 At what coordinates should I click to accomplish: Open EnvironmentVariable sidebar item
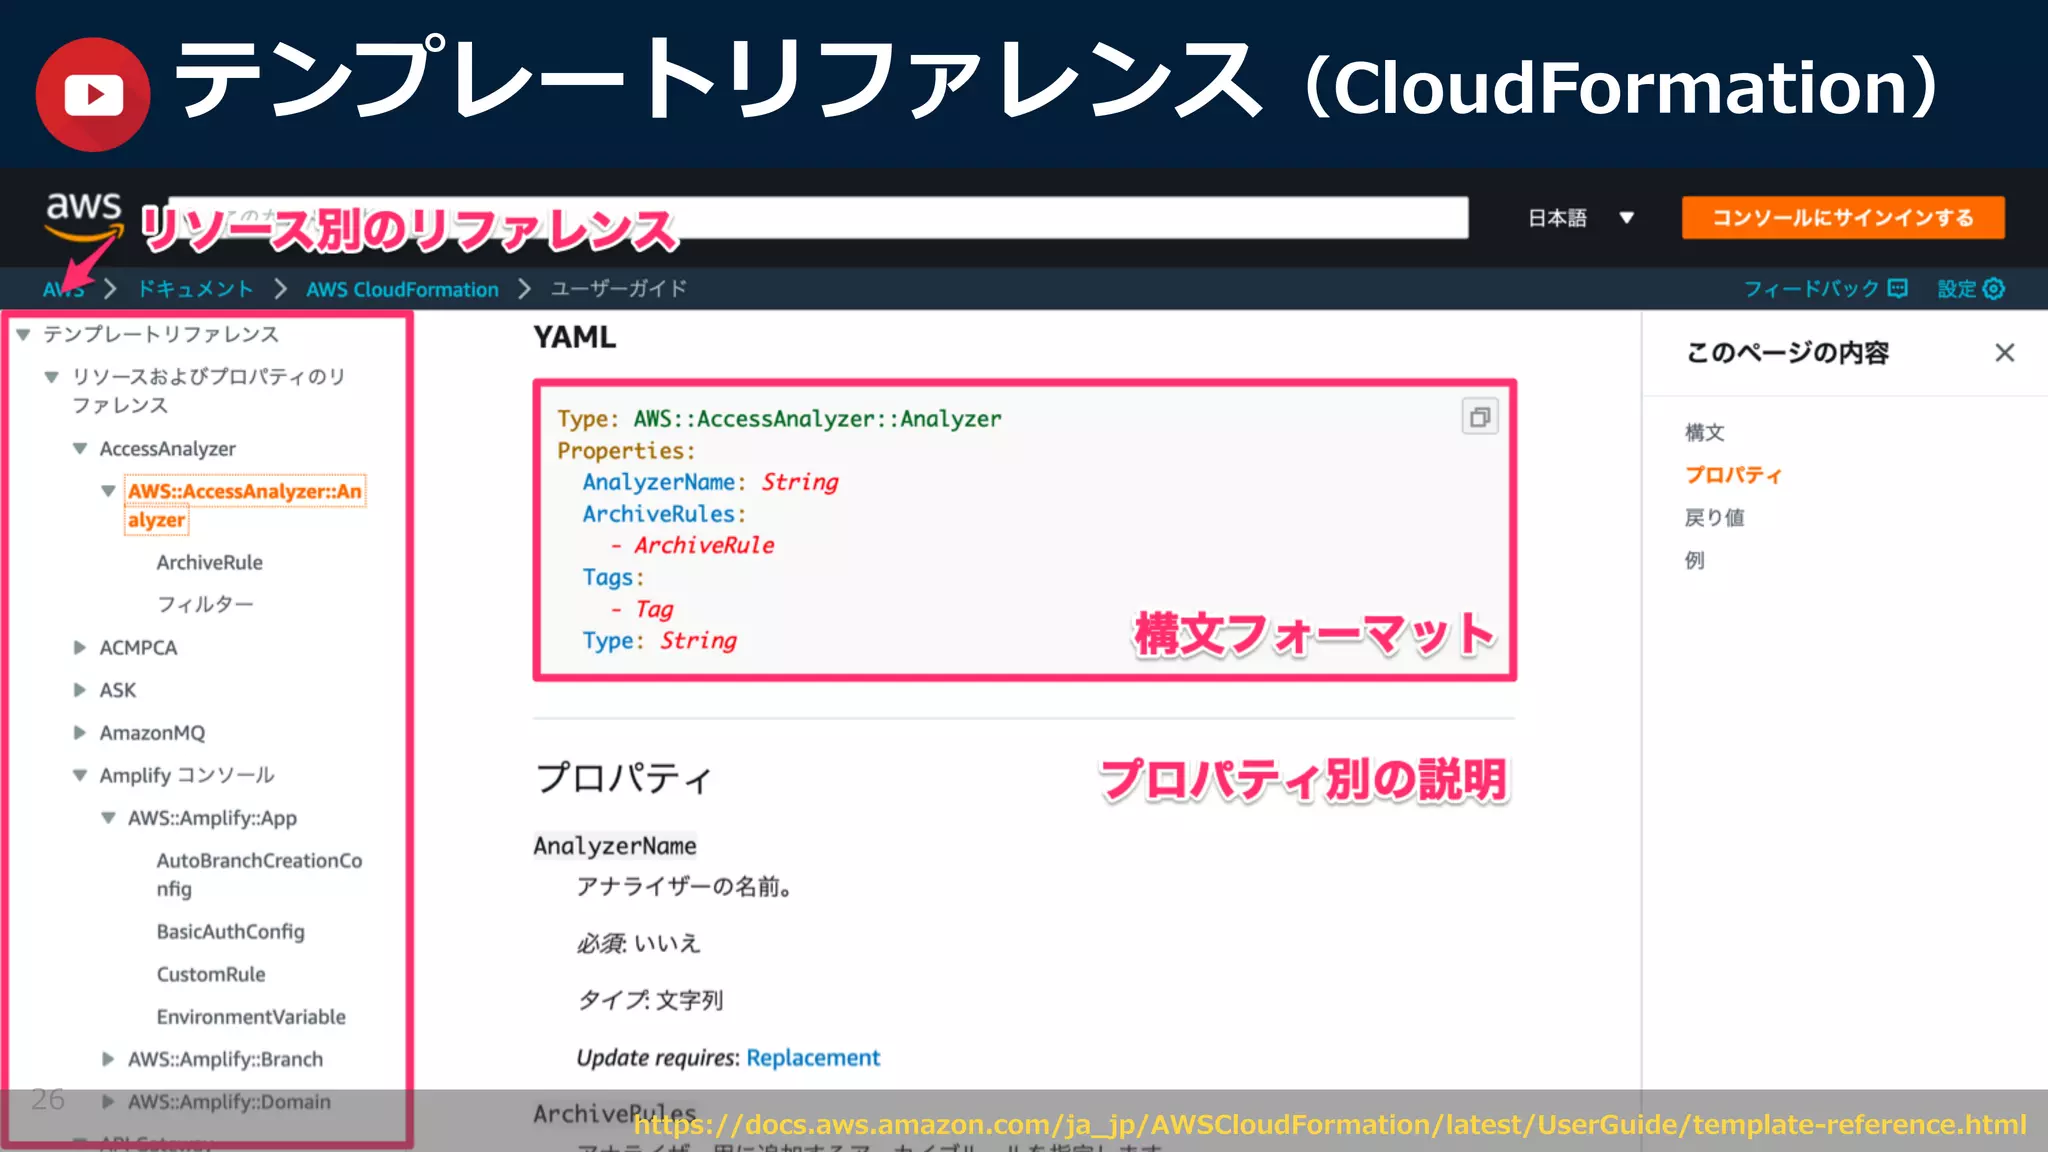(x=251, y=1017)
